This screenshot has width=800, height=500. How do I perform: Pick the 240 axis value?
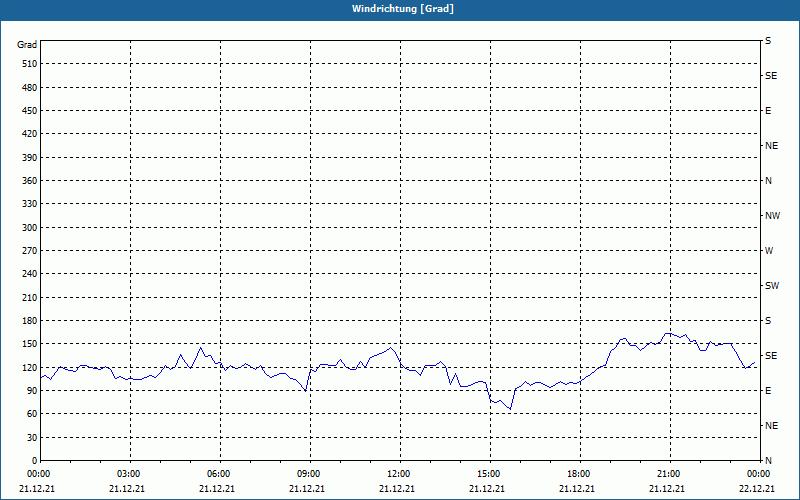(30, 274)
